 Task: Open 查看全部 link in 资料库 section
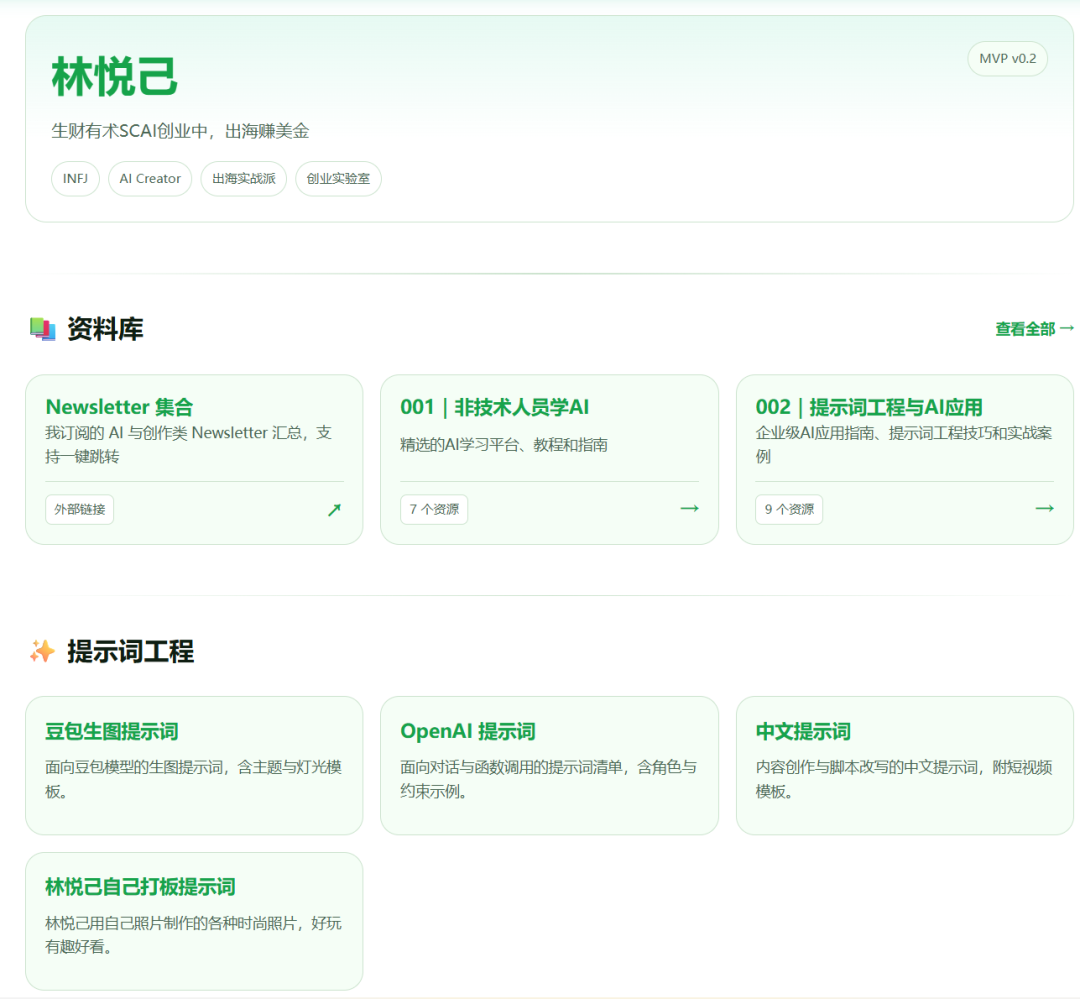coord(1035,329)
